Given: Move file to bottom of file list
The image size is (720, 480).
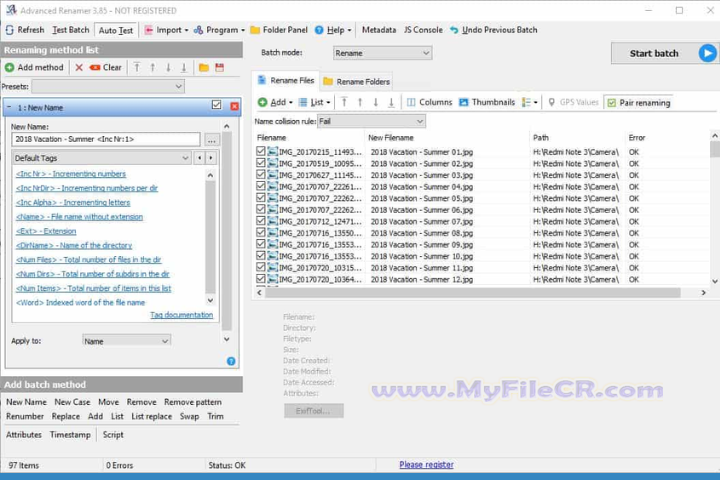Looking at the screenshot, I should (391, 102).
